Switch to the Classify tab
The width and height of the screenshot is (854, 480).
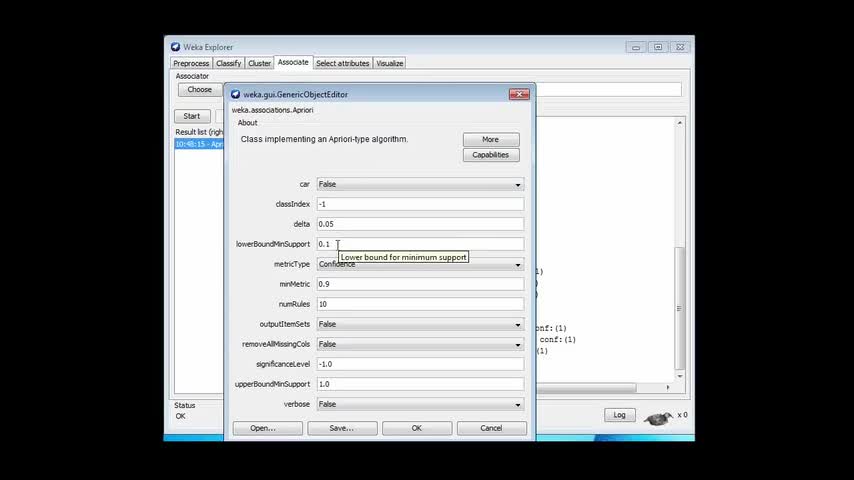pos(229,63)
